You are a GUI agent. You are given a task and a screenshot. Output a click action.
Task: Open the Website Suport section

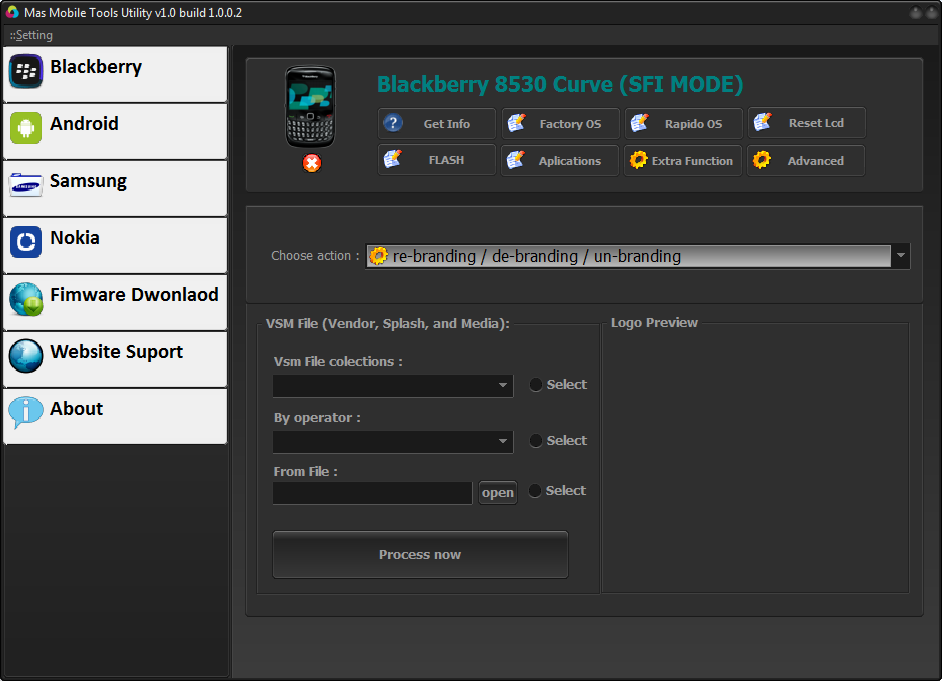(115, 359)
